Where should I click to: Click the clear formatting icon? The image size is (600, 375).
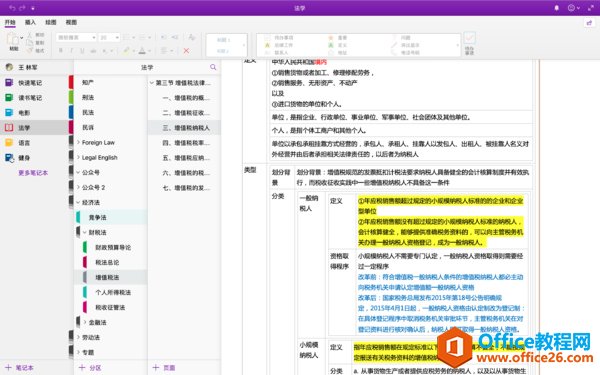tap(191, 37)
